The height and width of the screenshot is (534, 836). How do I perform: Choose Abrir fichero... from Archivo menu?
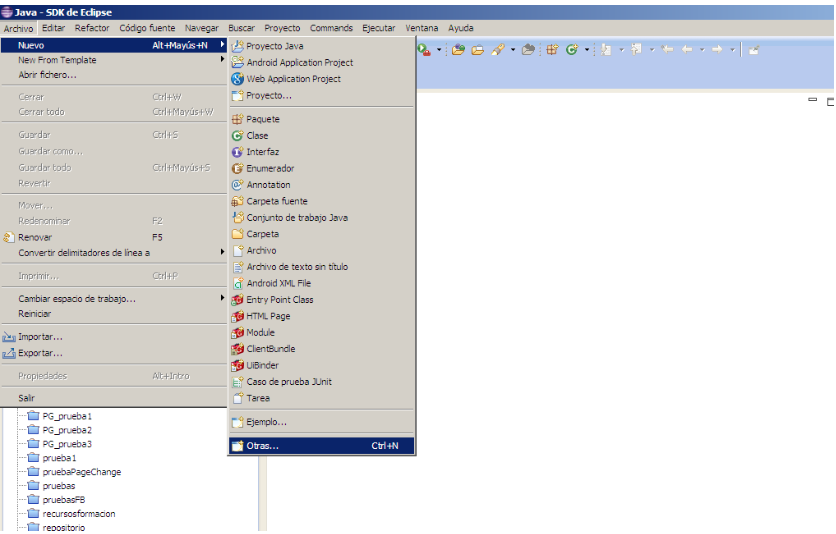click(114, 75)
